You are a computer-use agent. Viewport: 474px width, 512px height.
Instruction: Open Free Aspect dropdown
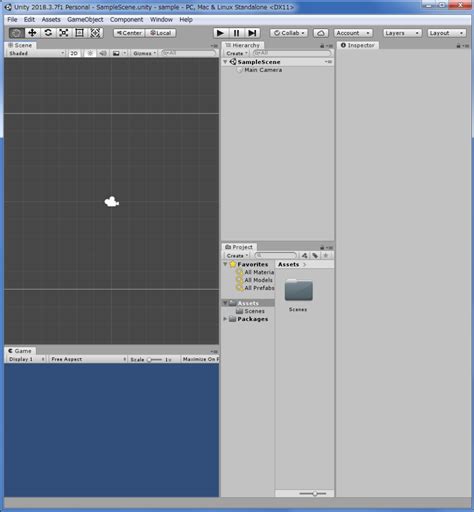(88, 359)
